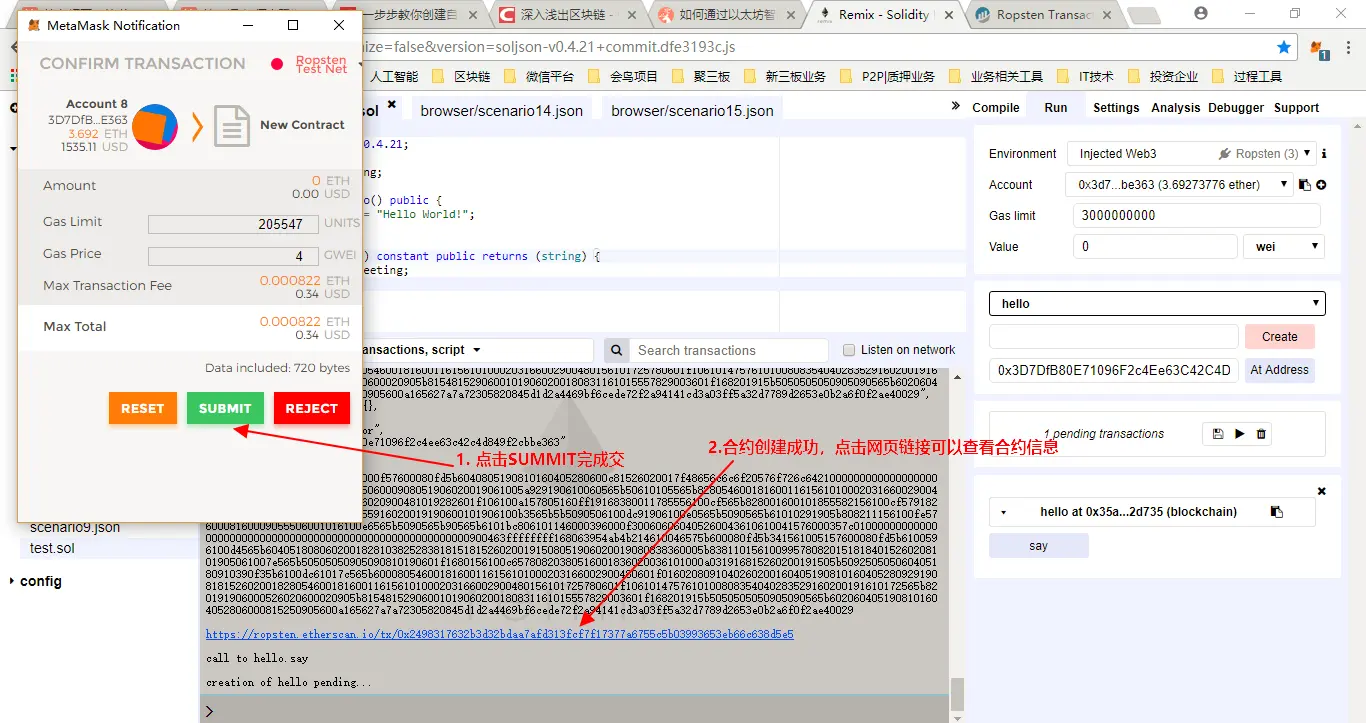Click REJECT in MetaMask notification
This screenshot has height=723, width=1366.
pyautogui.click(x=311, y=408)
